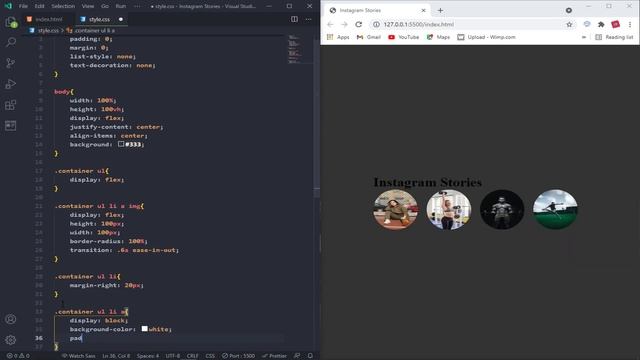640x360 pixels.
Task: Click the first story thumbnail of squatting man
Action: pos(396,209)
